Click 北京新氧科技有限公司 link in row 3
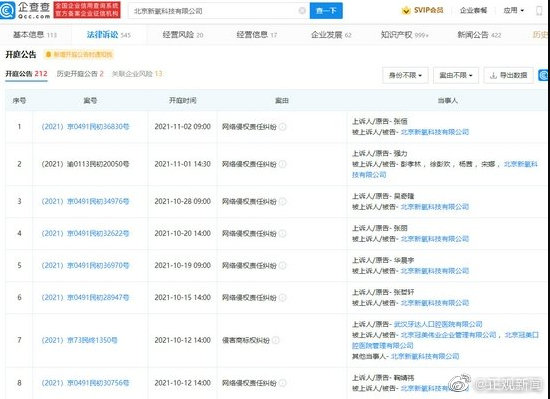550x399 pixels. coord(435,207)
